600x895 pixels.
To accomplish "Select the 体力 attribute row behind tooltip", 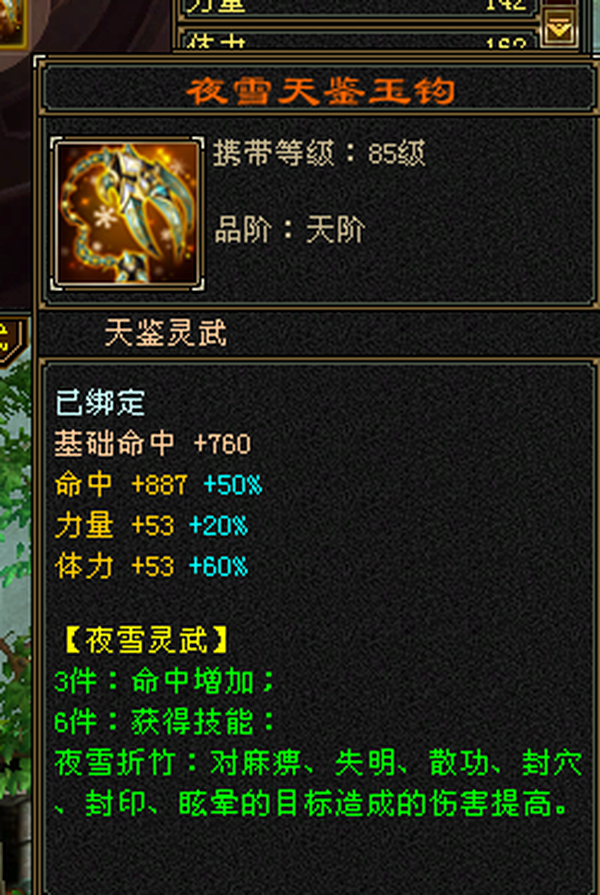I will [359, 40].
